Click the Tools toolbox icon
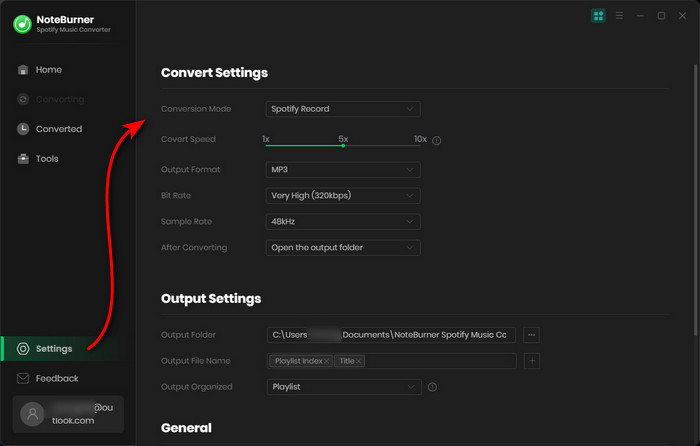This screenshot has height=446, width=700. click(x=23, y=158)
